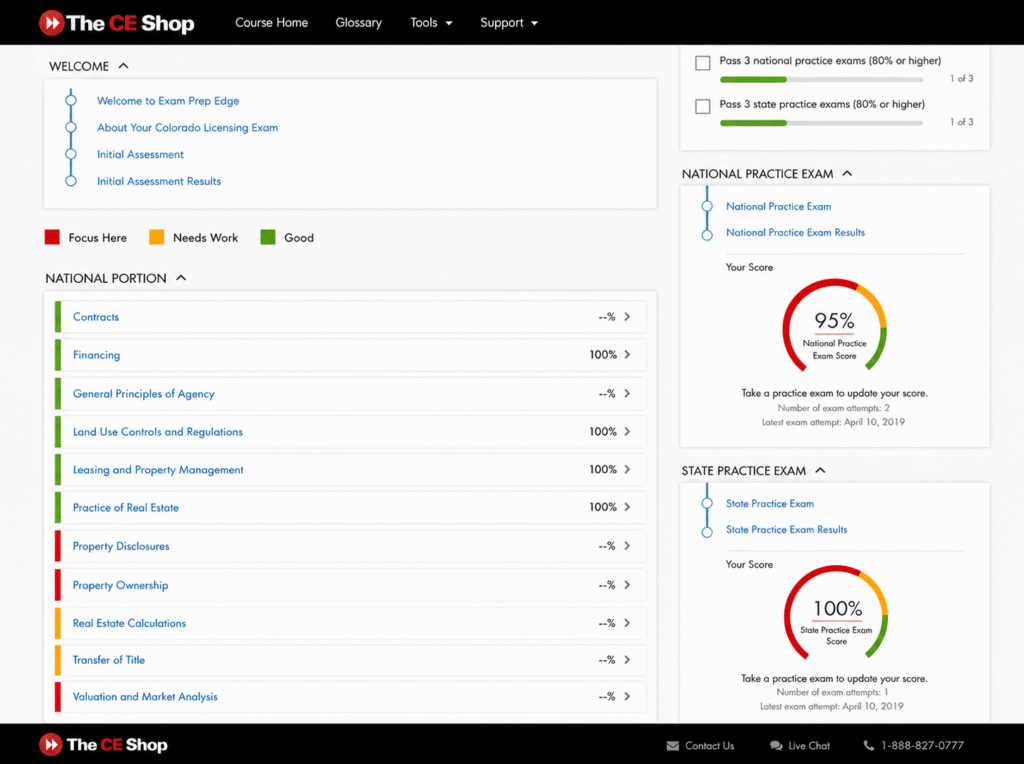The width and height of the screenshot is (1024, 764).
Task: Collapse the STATE PRACTICE EXAM section
Action: coord(821,470)
